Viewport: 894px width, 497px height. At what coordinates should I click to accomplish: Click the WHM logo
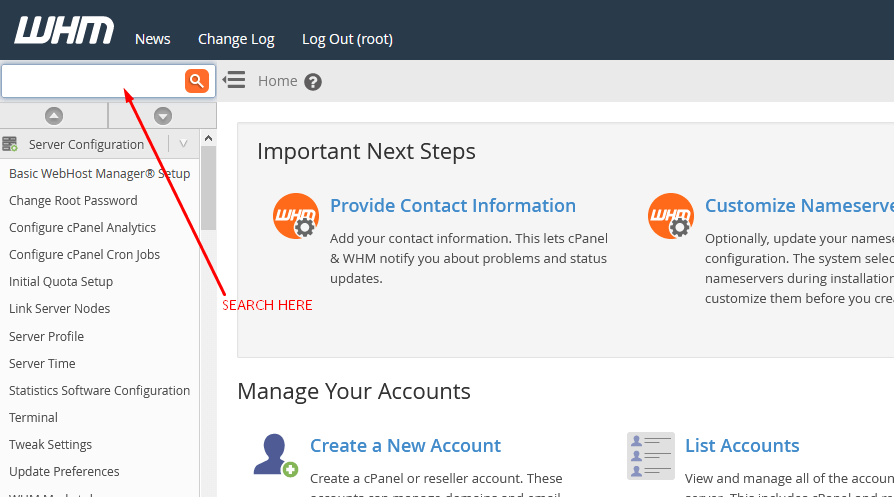click(x=64, y=30)
